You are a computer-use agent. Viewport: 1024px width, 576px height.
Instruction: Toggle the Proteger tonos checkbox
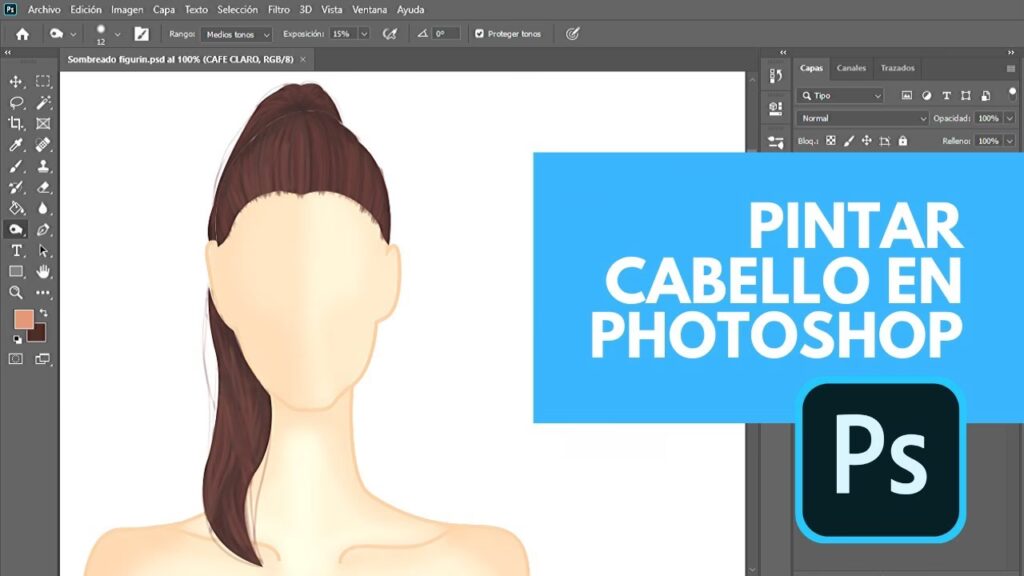tap(479, 33)
